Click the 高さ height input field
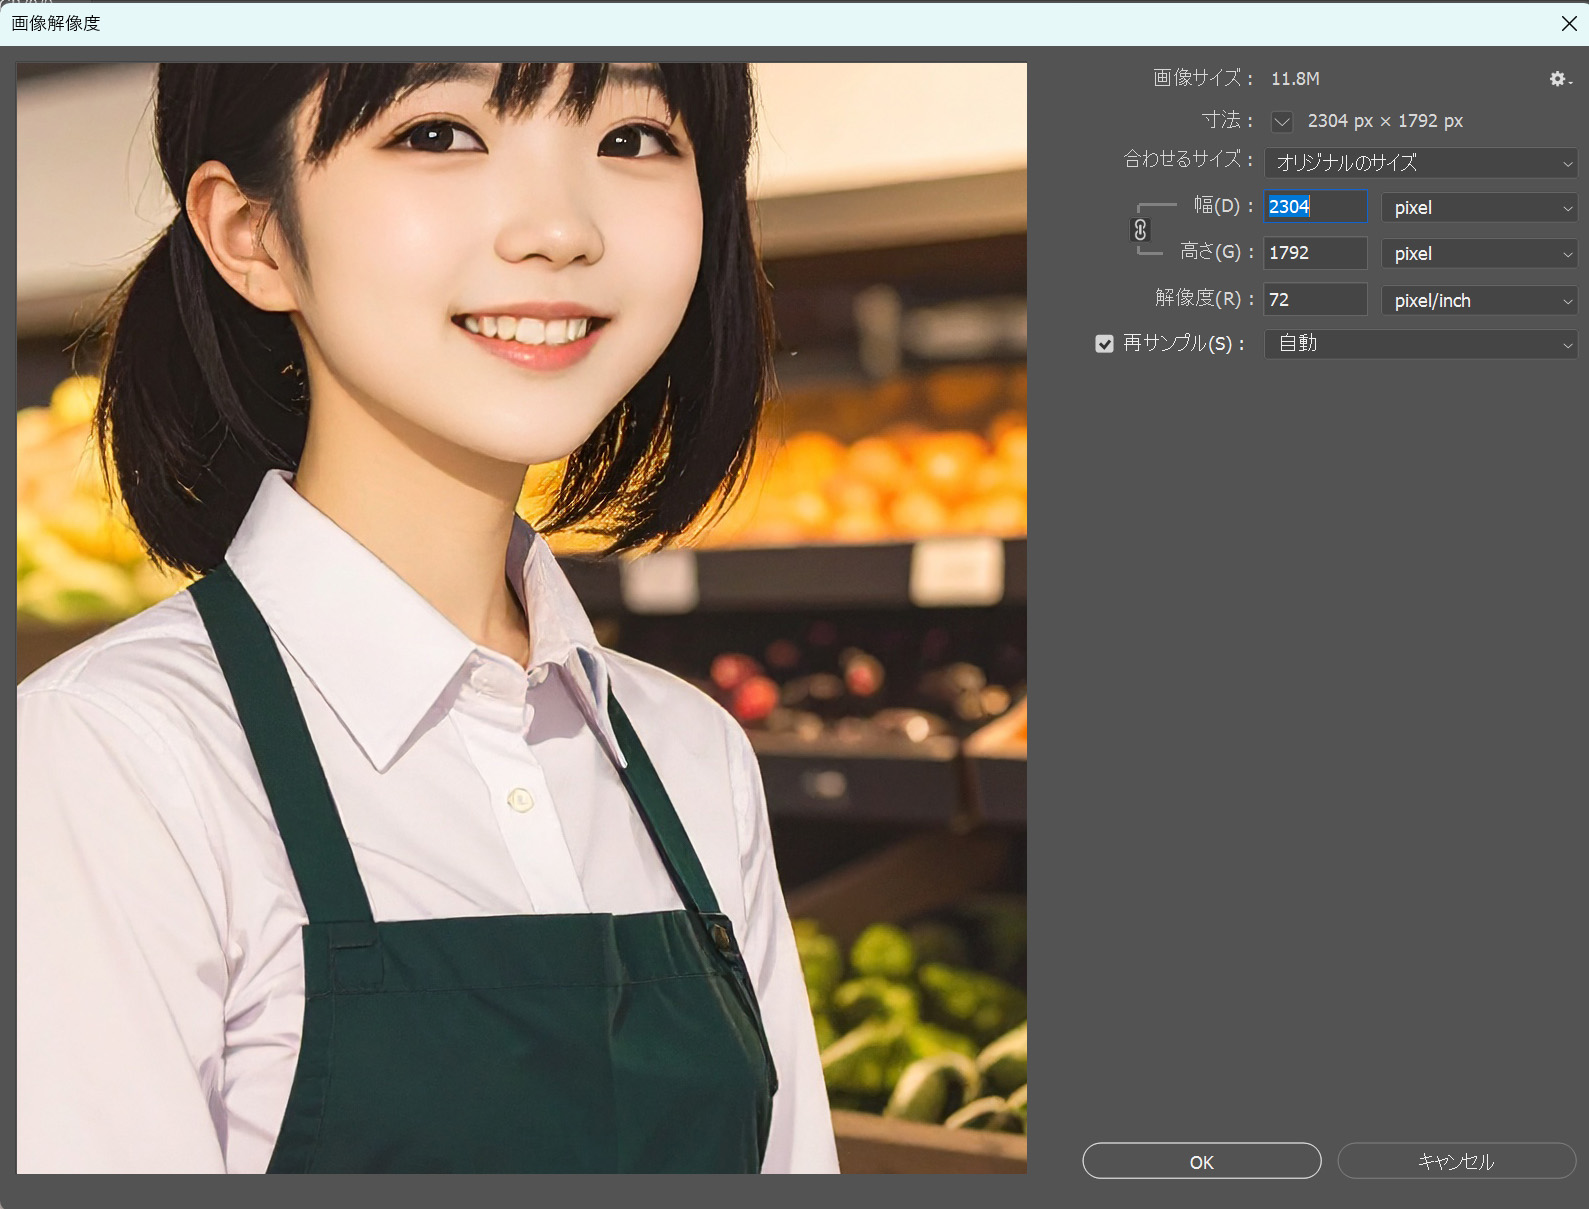Screen dimensions: 1589x1209 (1315, 253)
